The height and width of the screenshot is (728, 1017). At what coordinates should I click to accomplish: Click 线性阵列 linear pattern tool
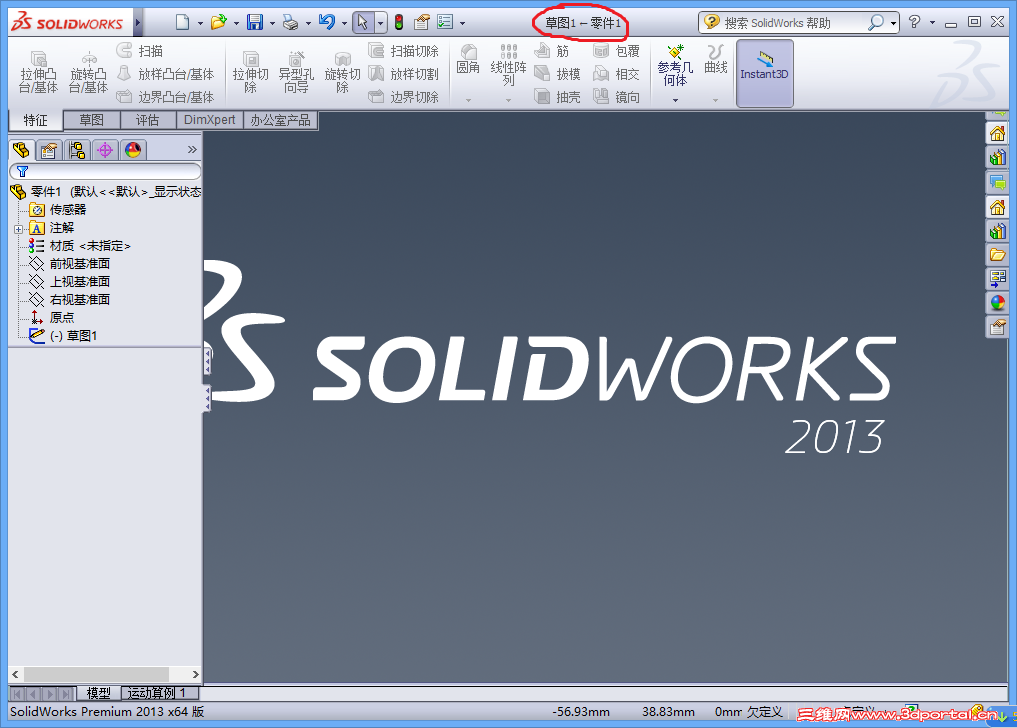[508, 65]
